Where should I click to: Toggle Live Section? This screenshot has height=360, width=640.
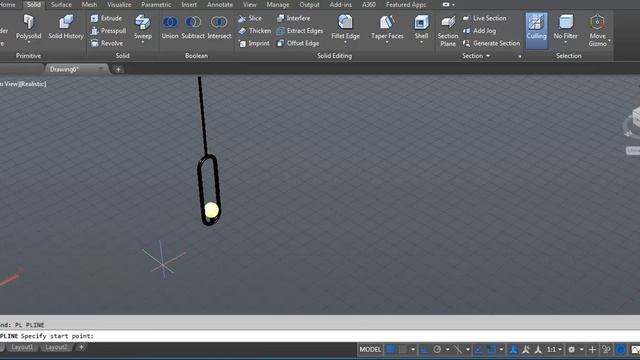(484, 18)
